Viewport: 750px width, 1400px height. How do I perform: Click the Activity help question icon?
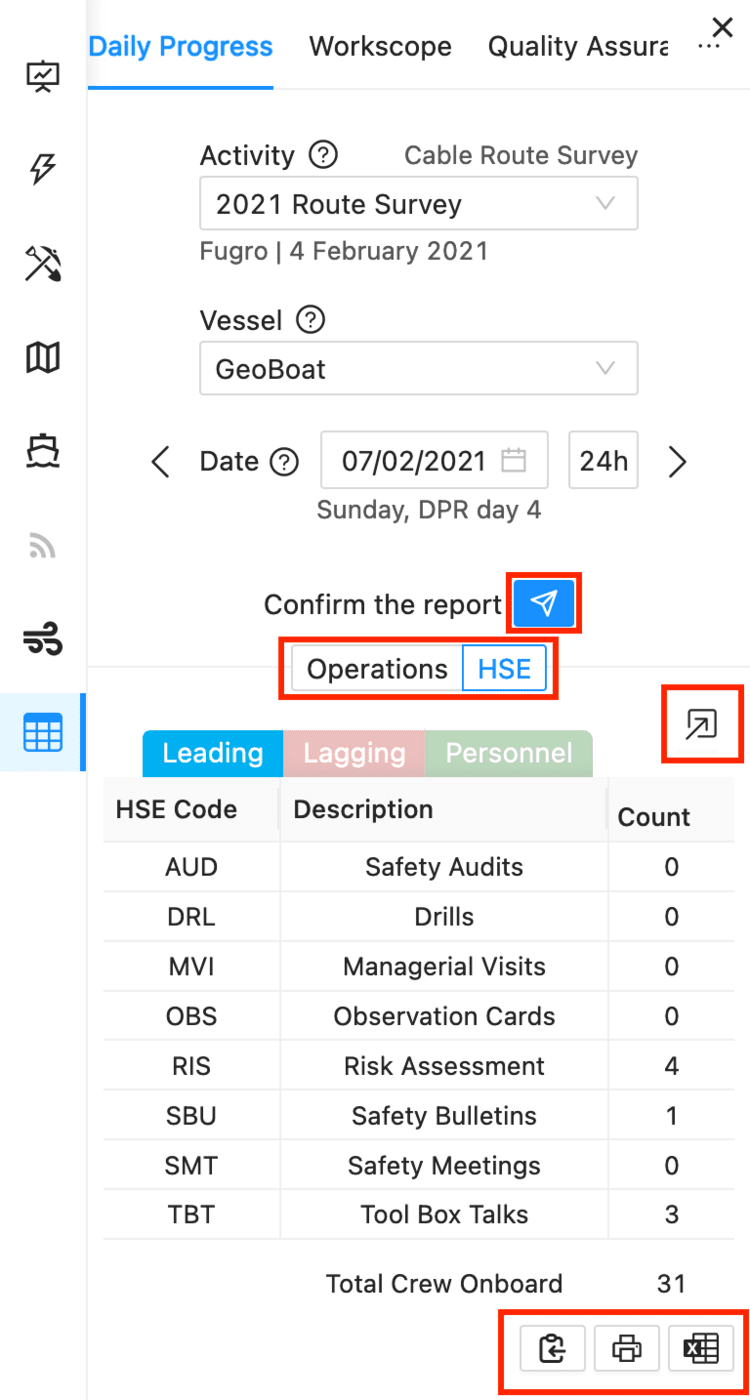point(323,156)
